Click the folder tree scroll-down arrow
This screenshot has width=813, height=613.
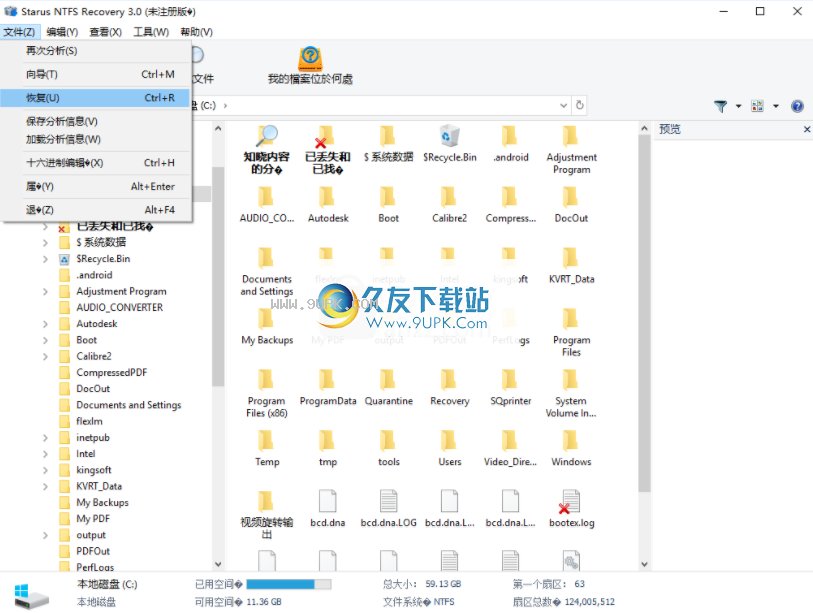tap(218, 564)
